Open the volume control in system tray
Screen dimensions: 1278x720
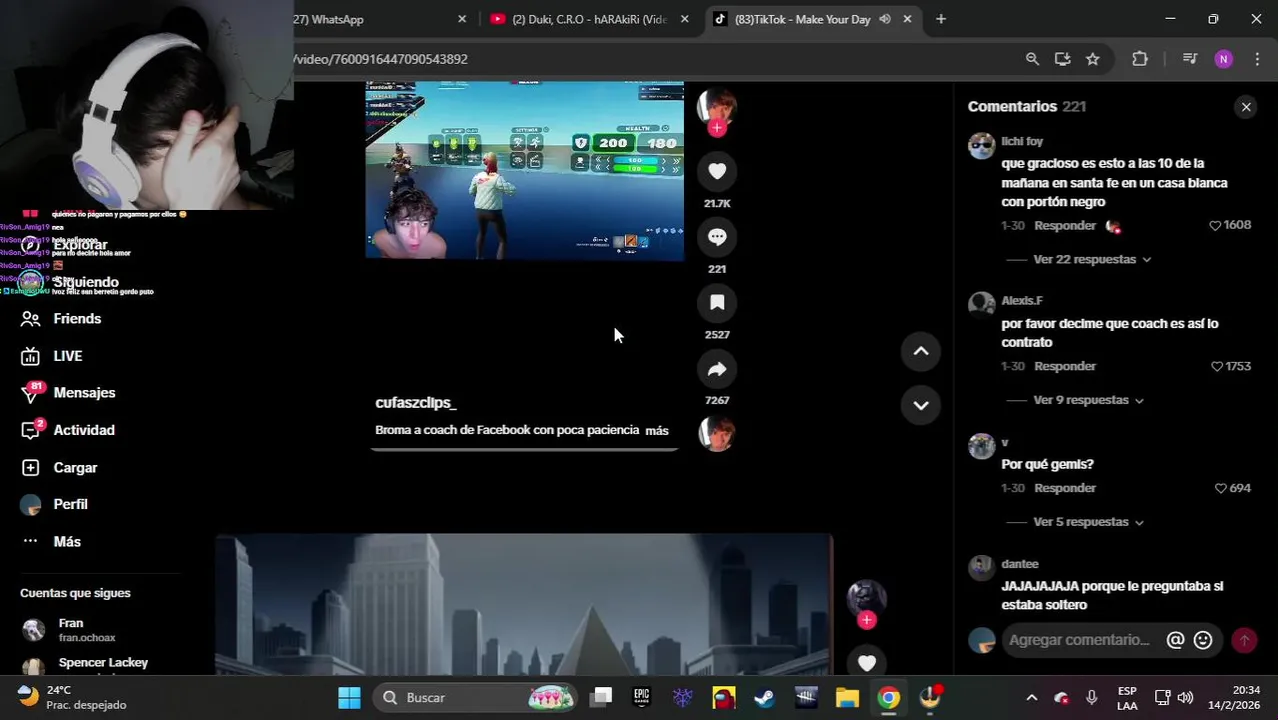pos(1185,697)
